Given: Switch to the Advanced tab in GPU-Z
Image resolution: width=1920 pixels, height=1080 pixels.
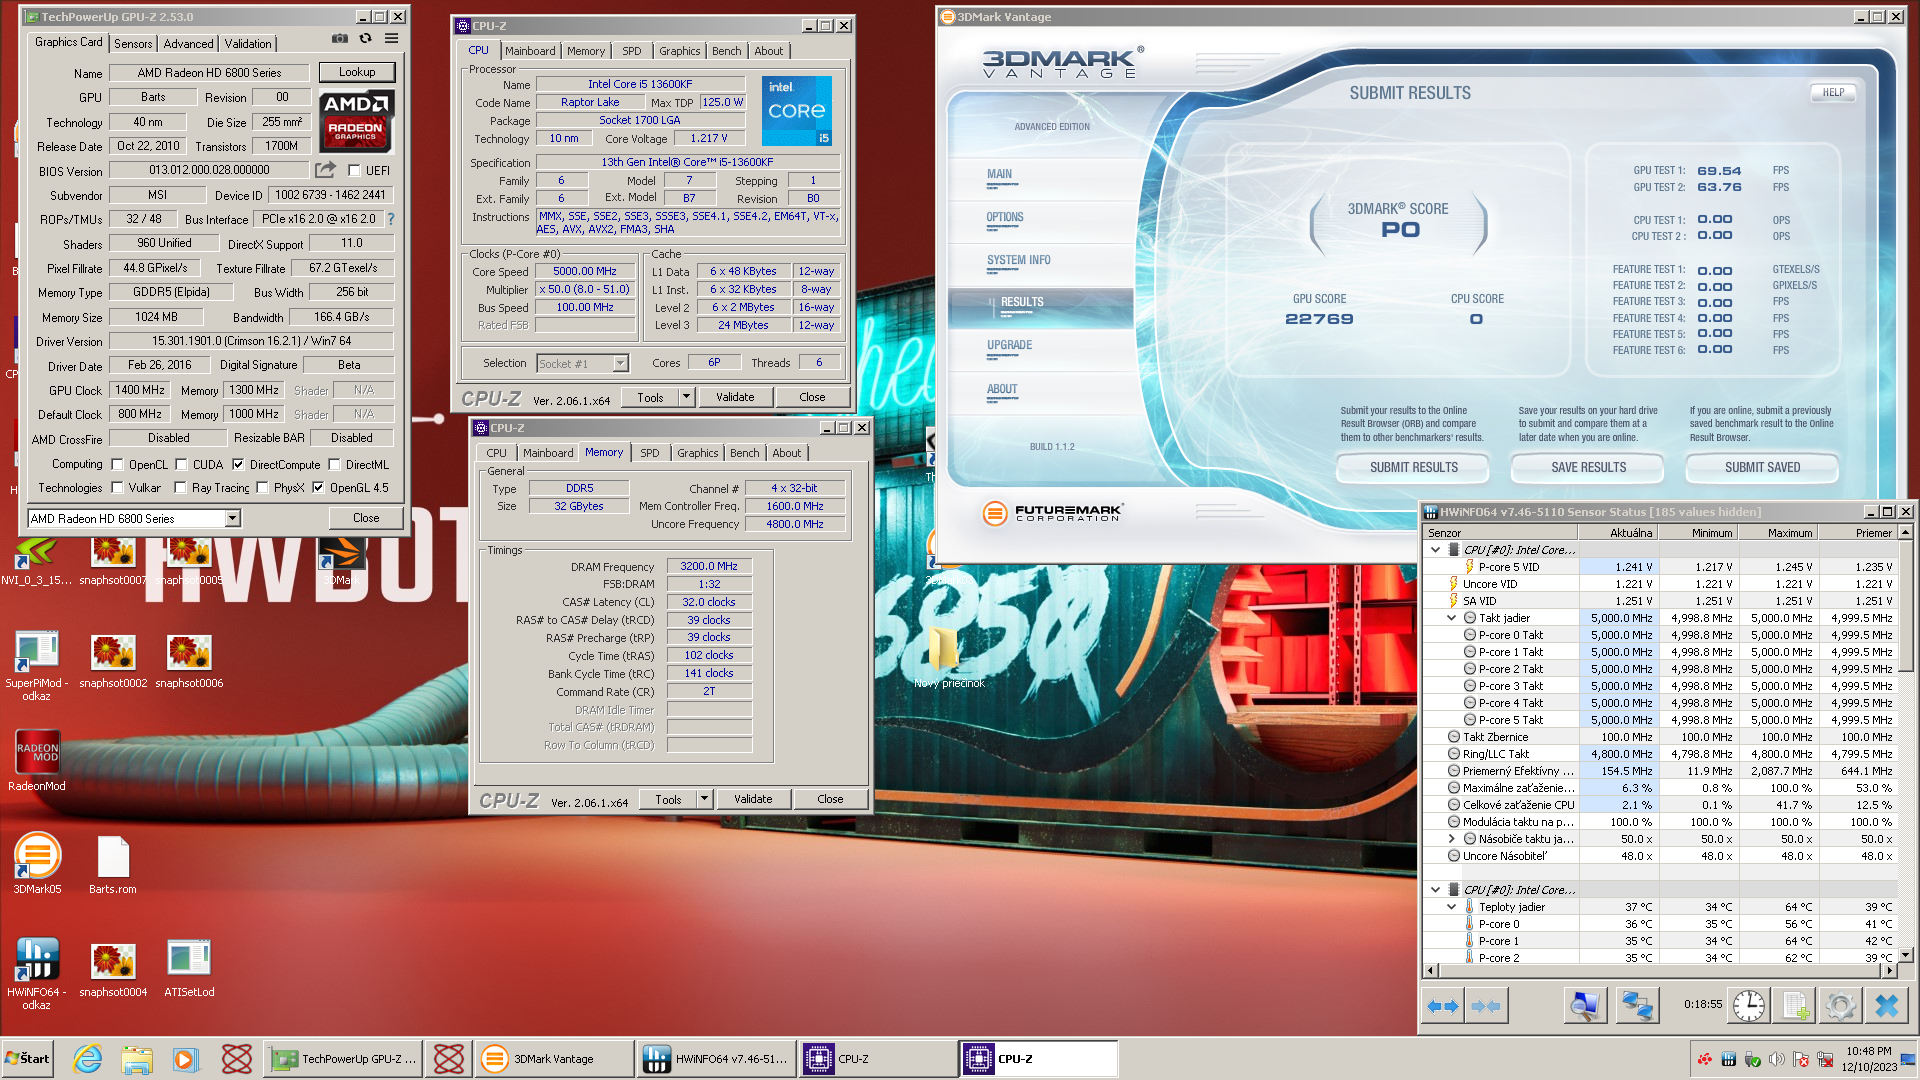Looking at the screenshot, I should tap(188, 44).
